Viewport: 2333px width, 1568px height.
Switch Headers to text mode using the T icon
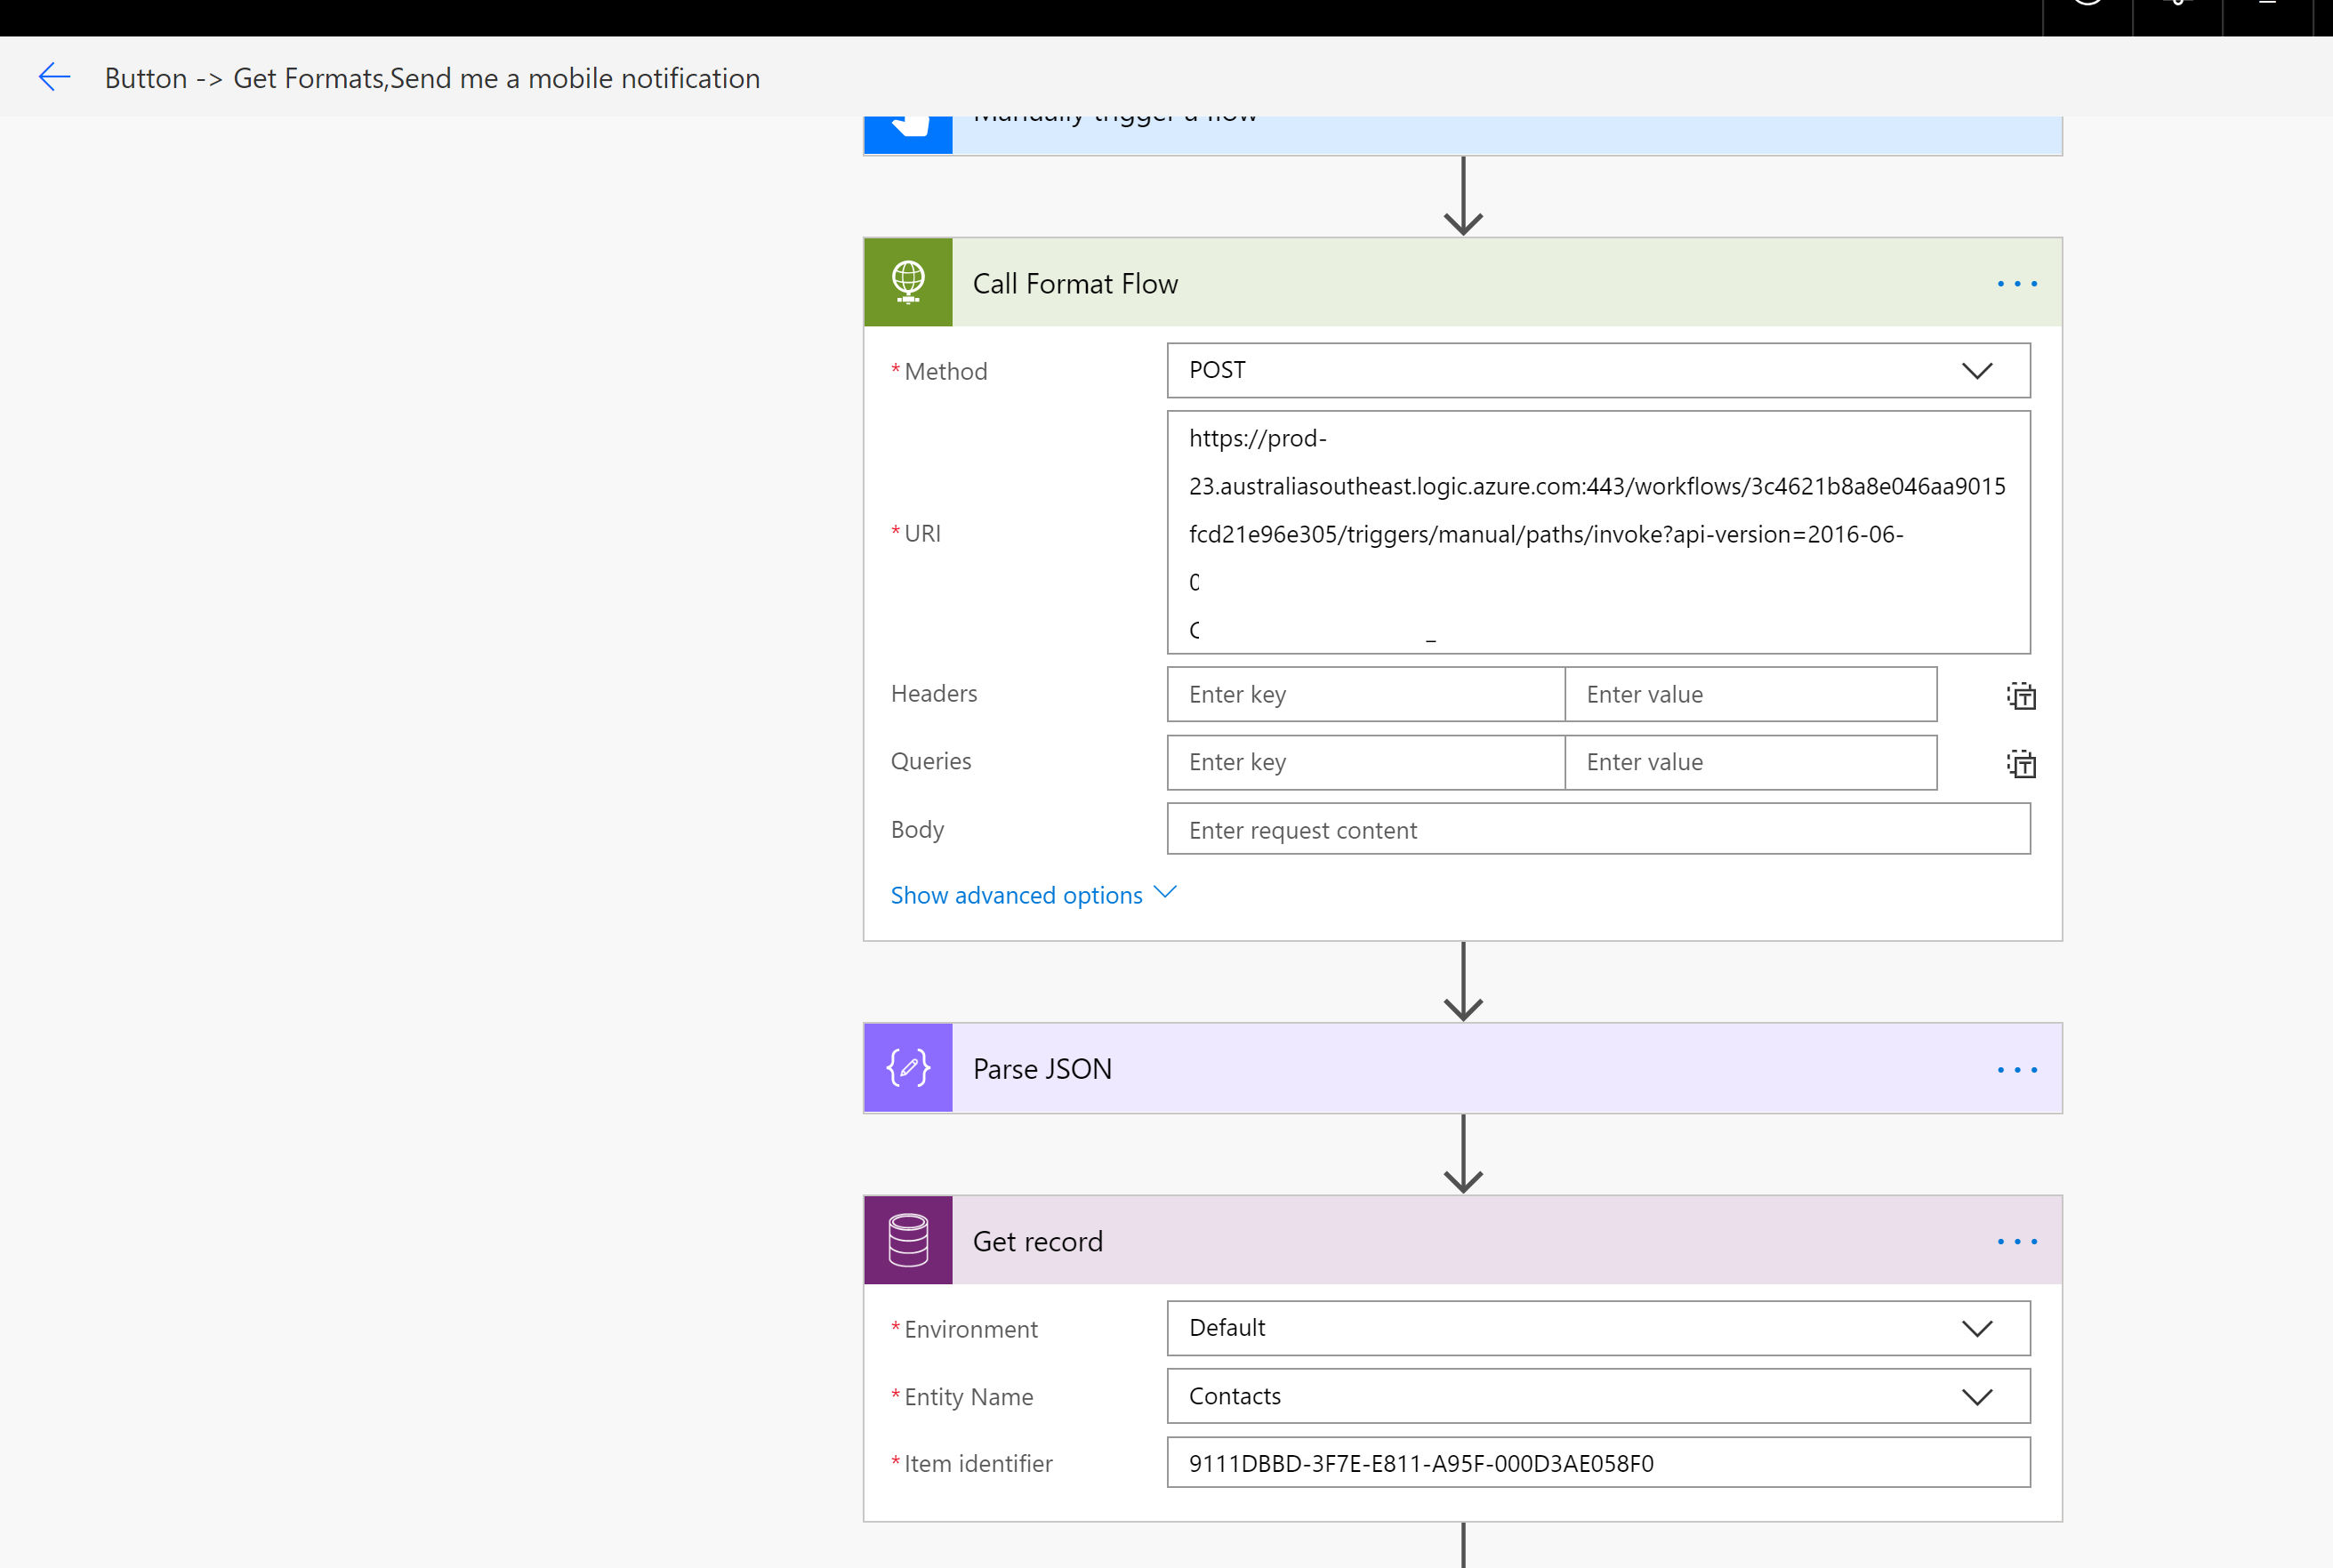pos(2020,694)
